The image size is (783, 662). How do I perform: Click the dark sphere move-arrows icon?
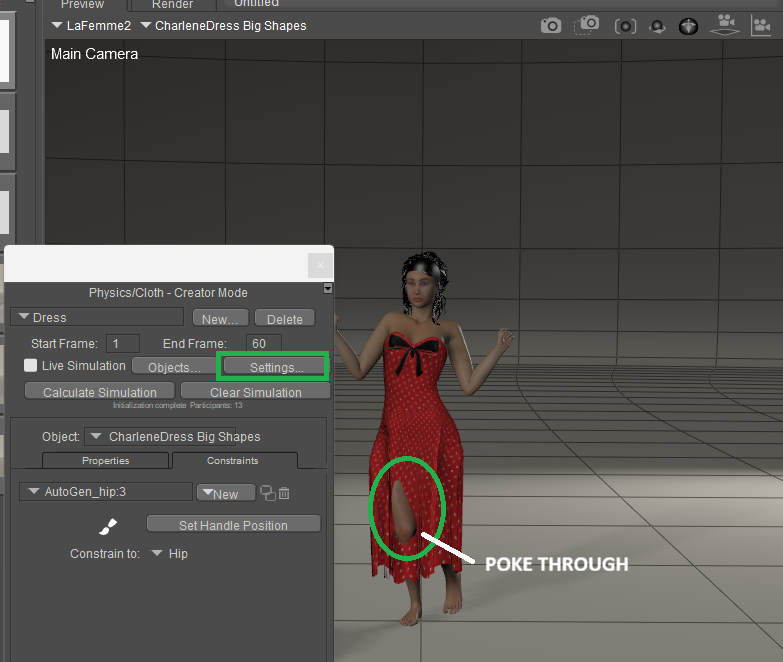[x=688, y=26]
